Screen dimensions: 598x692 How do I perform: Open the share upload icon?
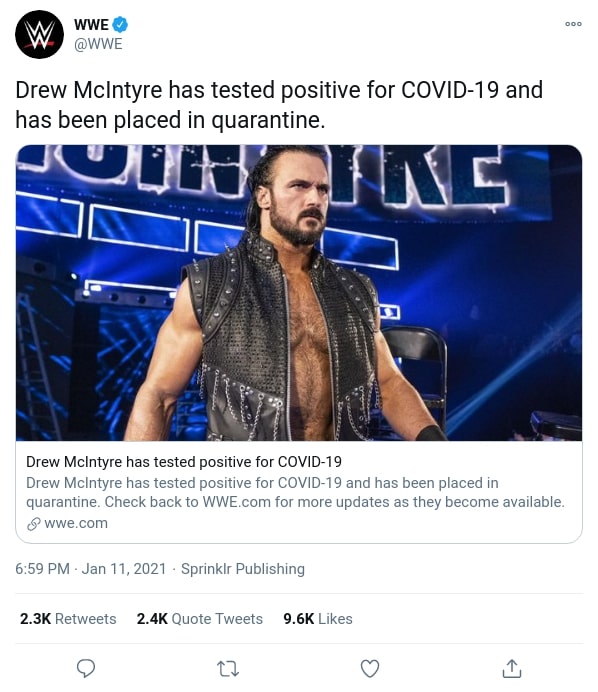coord(512,668)
